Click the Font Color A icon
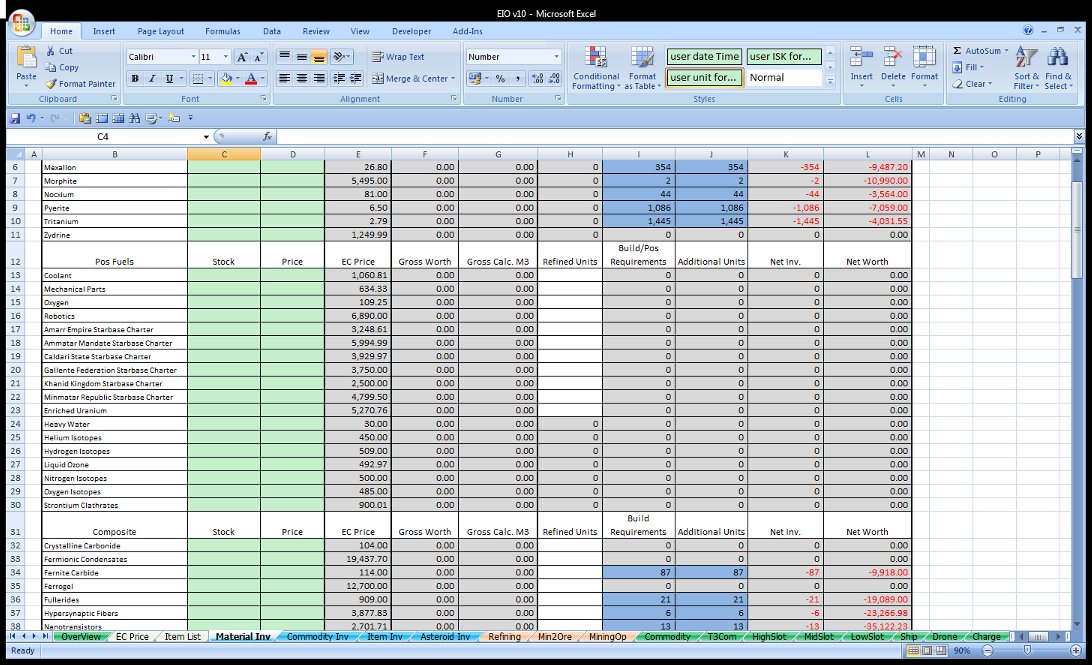The image size is (1092, 665). click(x=251, y=79)
